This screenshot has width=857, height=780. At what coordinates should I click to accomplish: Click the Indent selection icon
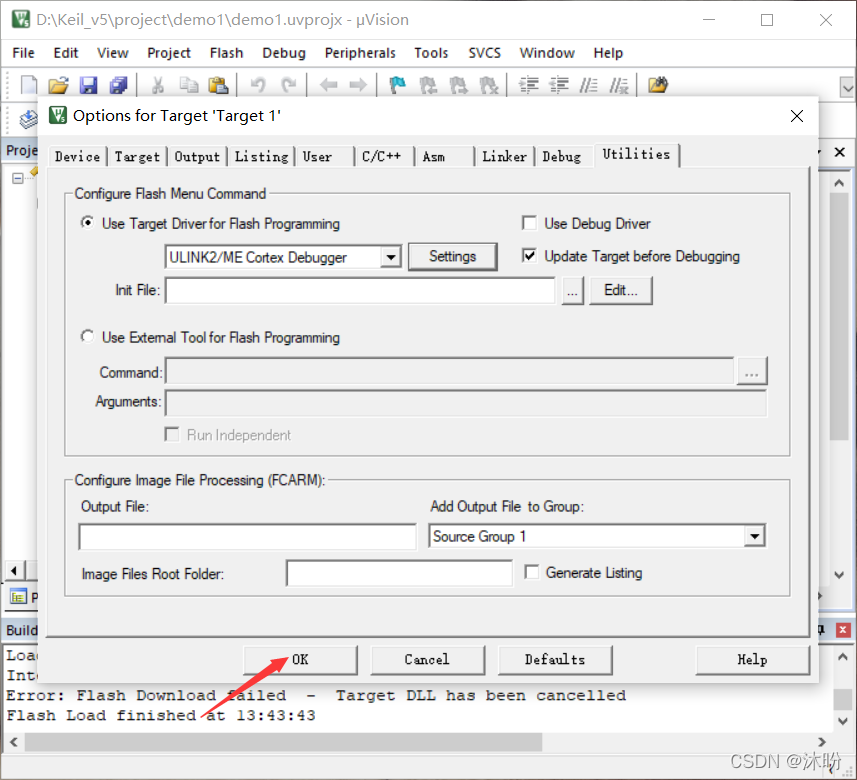pos(529,85)
